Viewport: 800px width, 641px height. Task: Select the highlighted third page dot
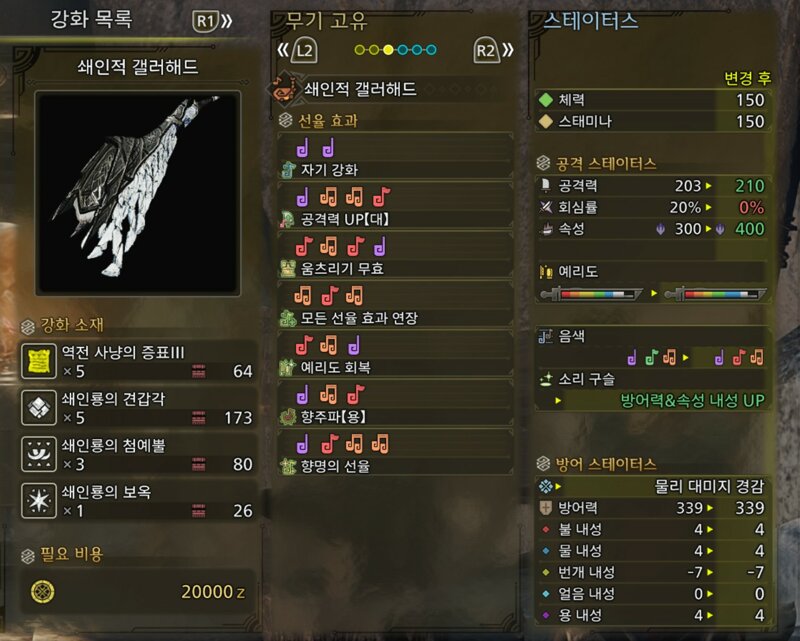[x=388, y=50]
